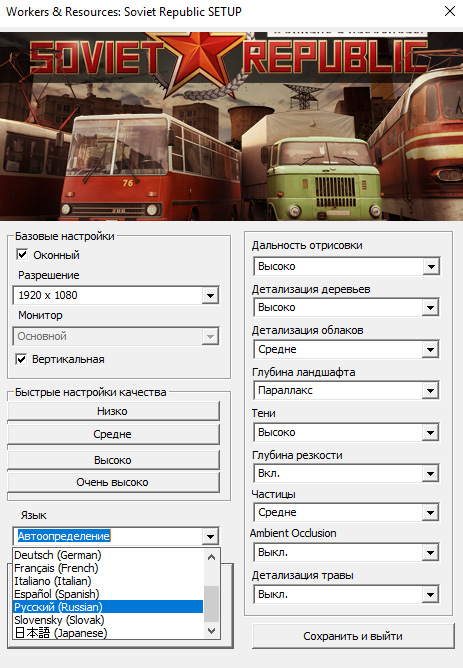Click the Soviet Republic banner image
The width and height of the screenshot is (463, 668).
[x=231, y=126]
